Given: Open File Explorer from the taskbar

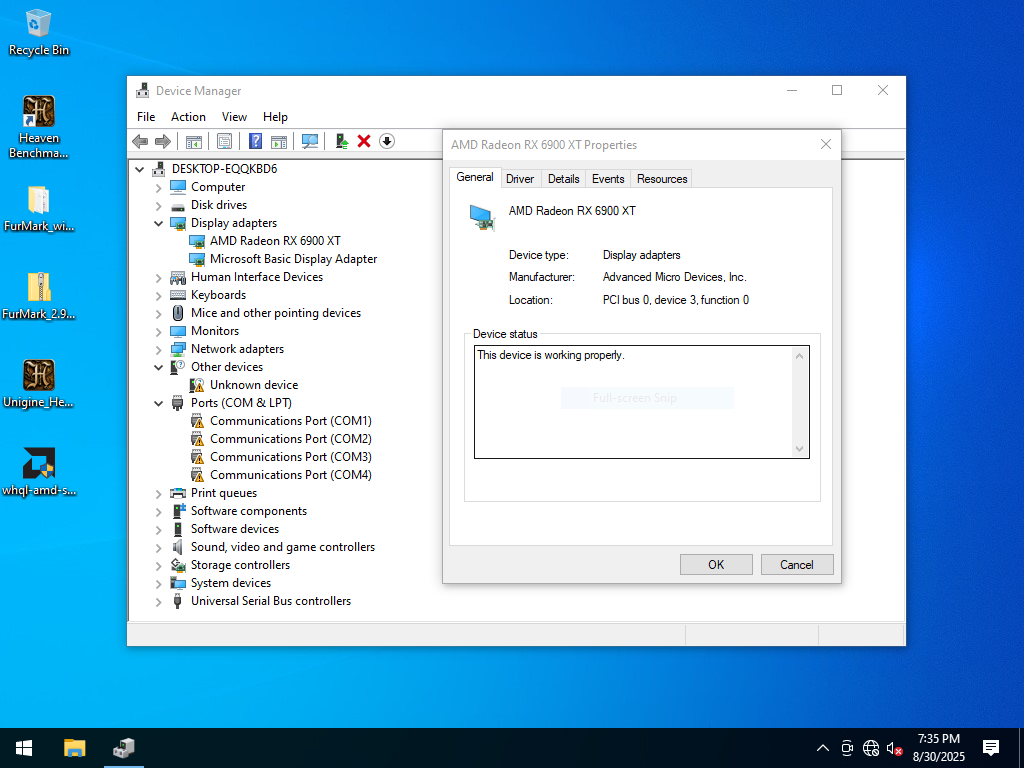Looking at the screenshot, I should tap(74, 748).
